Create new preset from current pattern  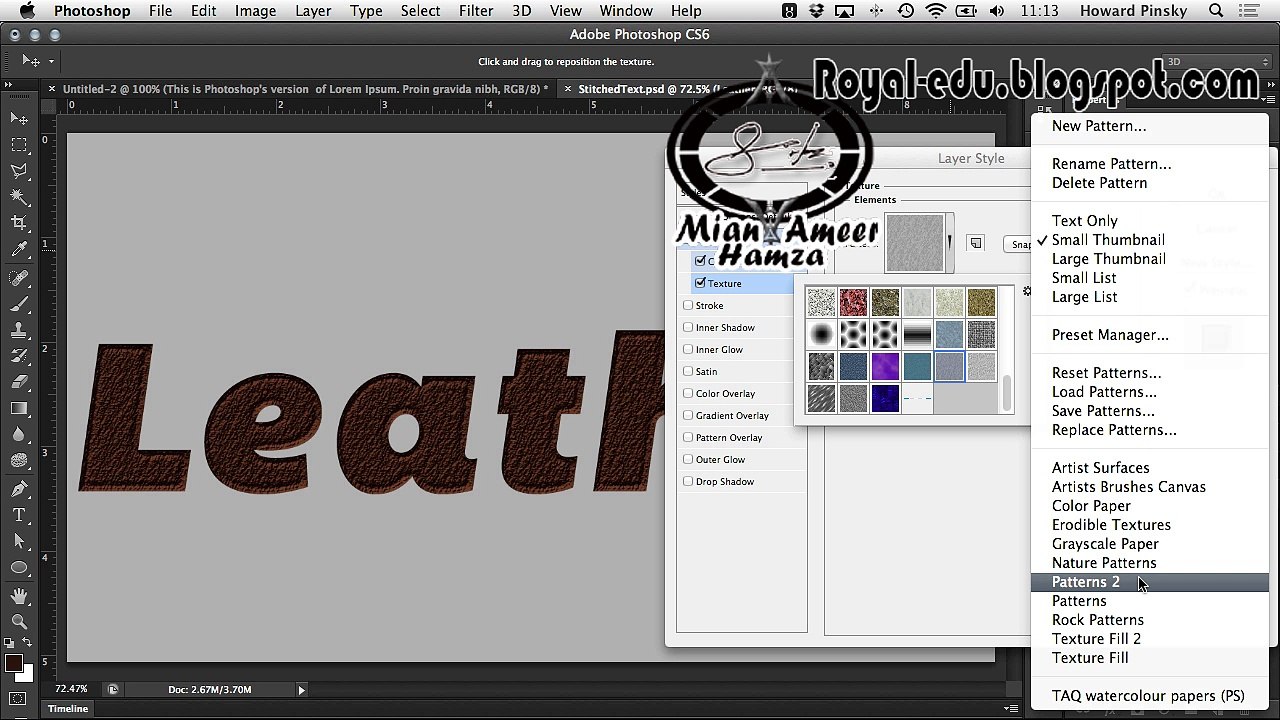click(x=976, y=243)
